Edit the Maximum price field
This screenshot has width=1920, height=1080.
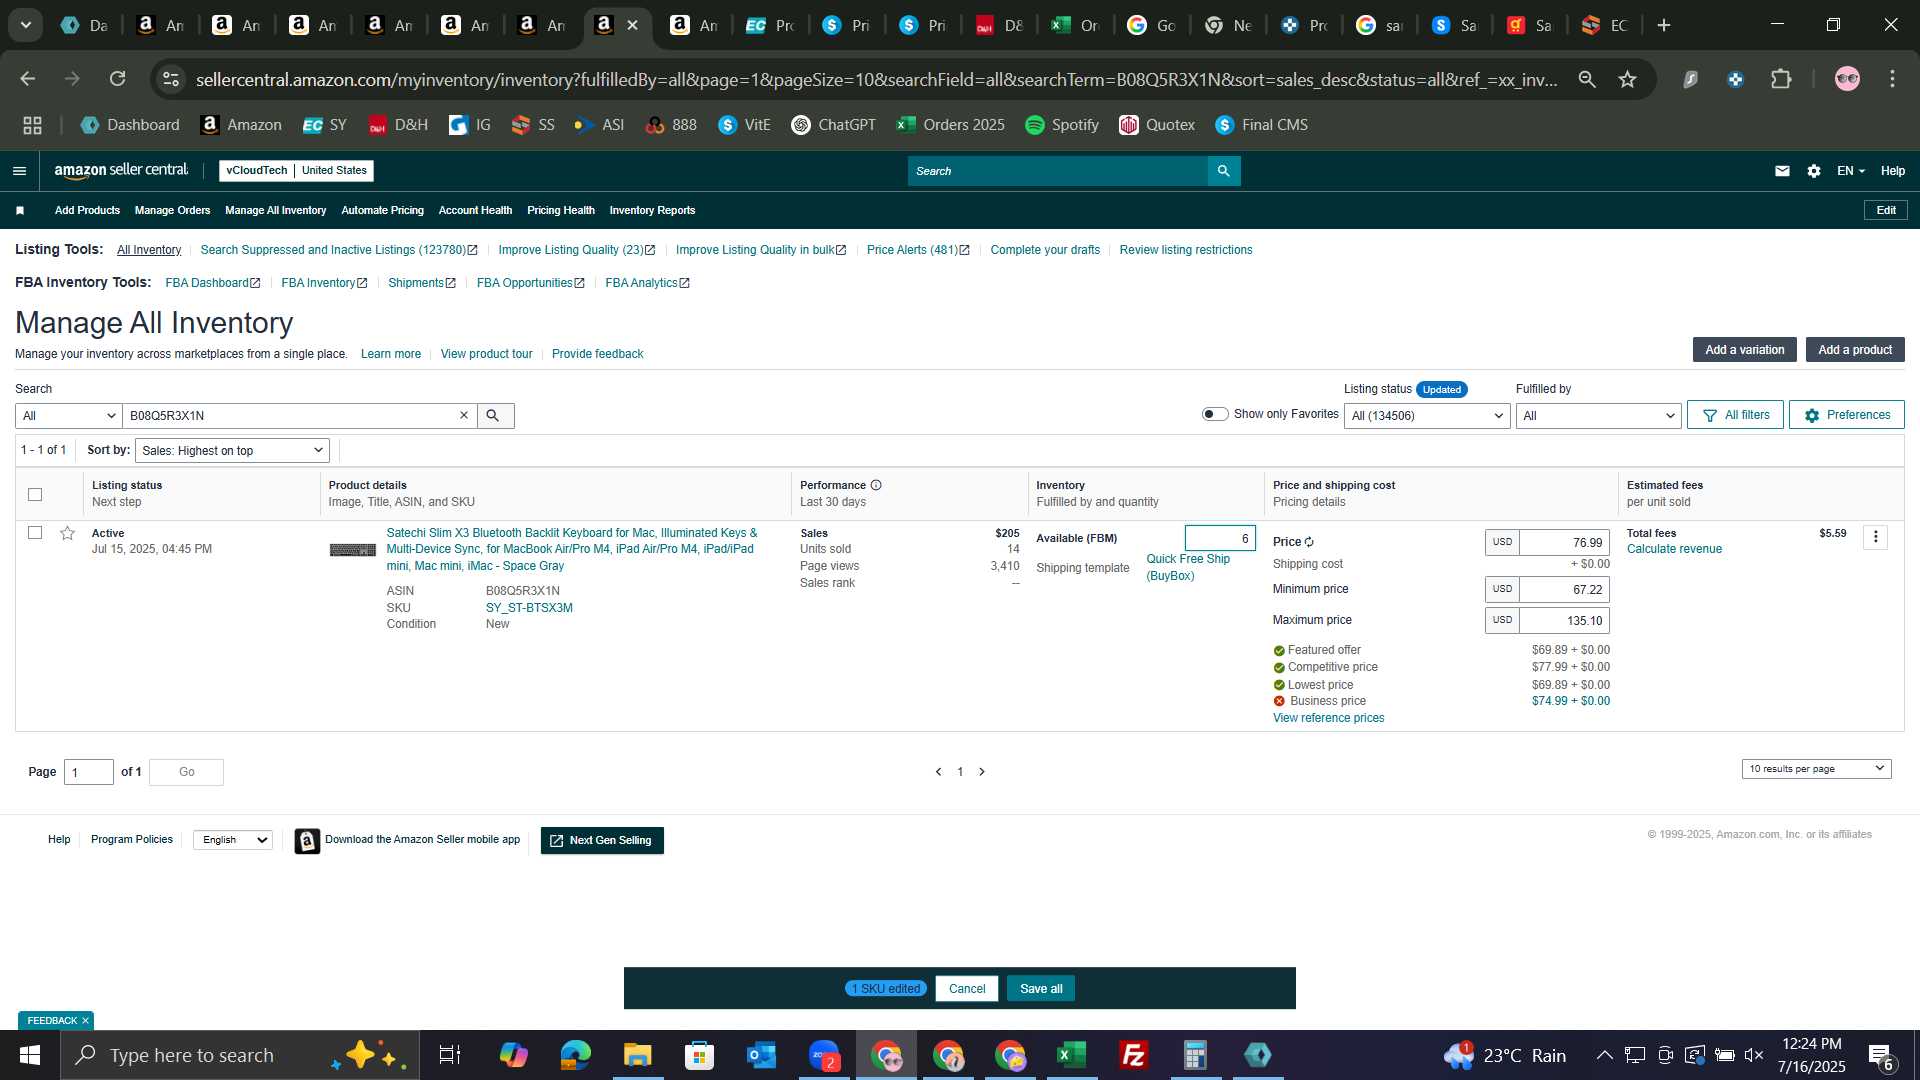(1564, 620)
